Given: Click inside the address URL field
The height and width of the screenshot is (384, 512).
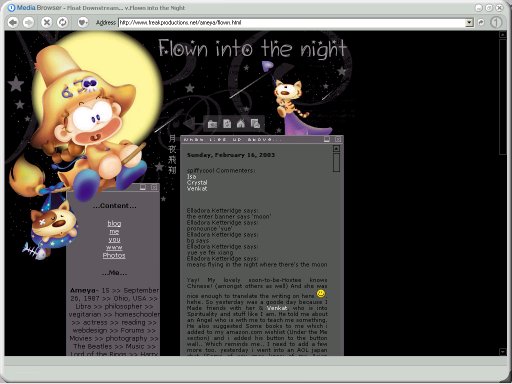Looking at the screenshot, I should (x=292, y=23).
